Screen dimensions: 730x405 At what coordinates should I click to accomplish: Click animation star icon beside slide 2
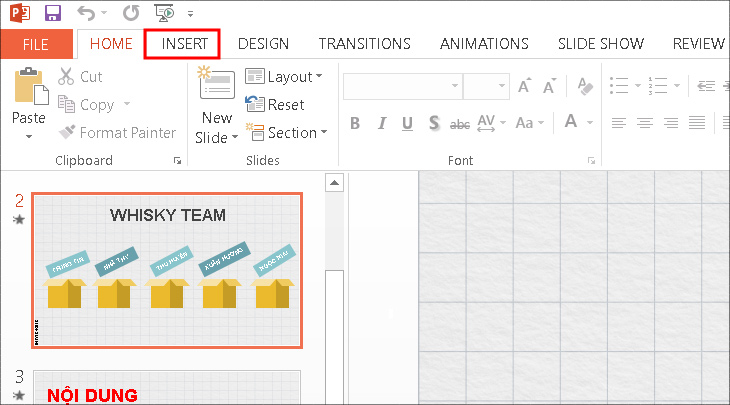pos(19,219)
